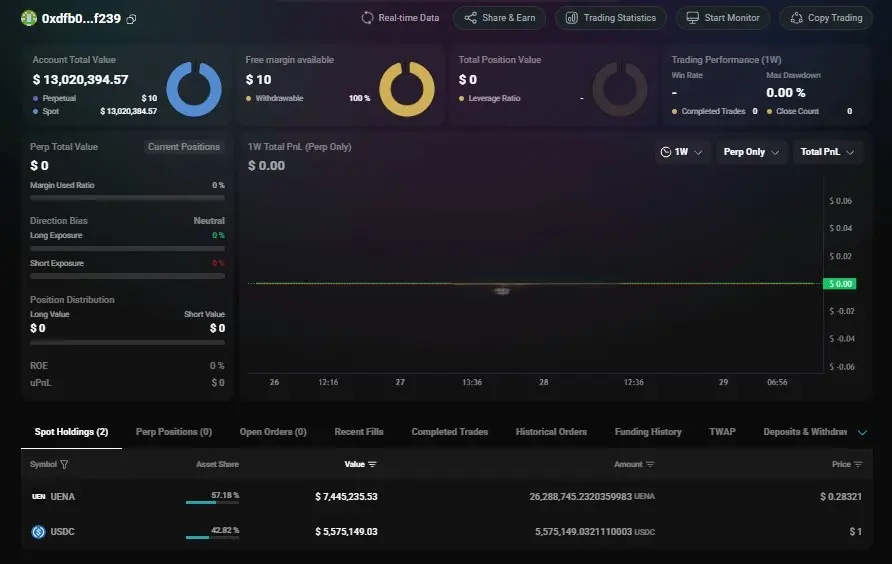Open Copy Trading
This screenshot has width=892, height=564.
click(826, 18)
